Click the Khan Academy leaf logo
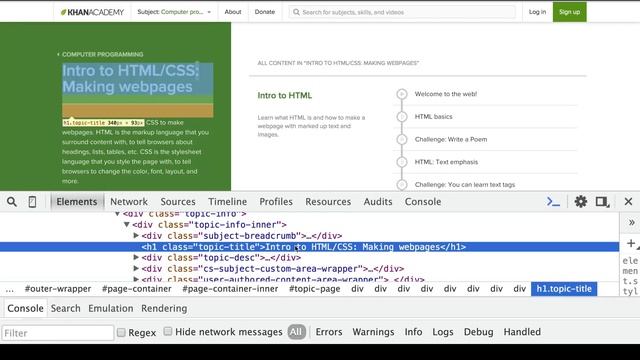The image size is (640, 360). point(63,12)
